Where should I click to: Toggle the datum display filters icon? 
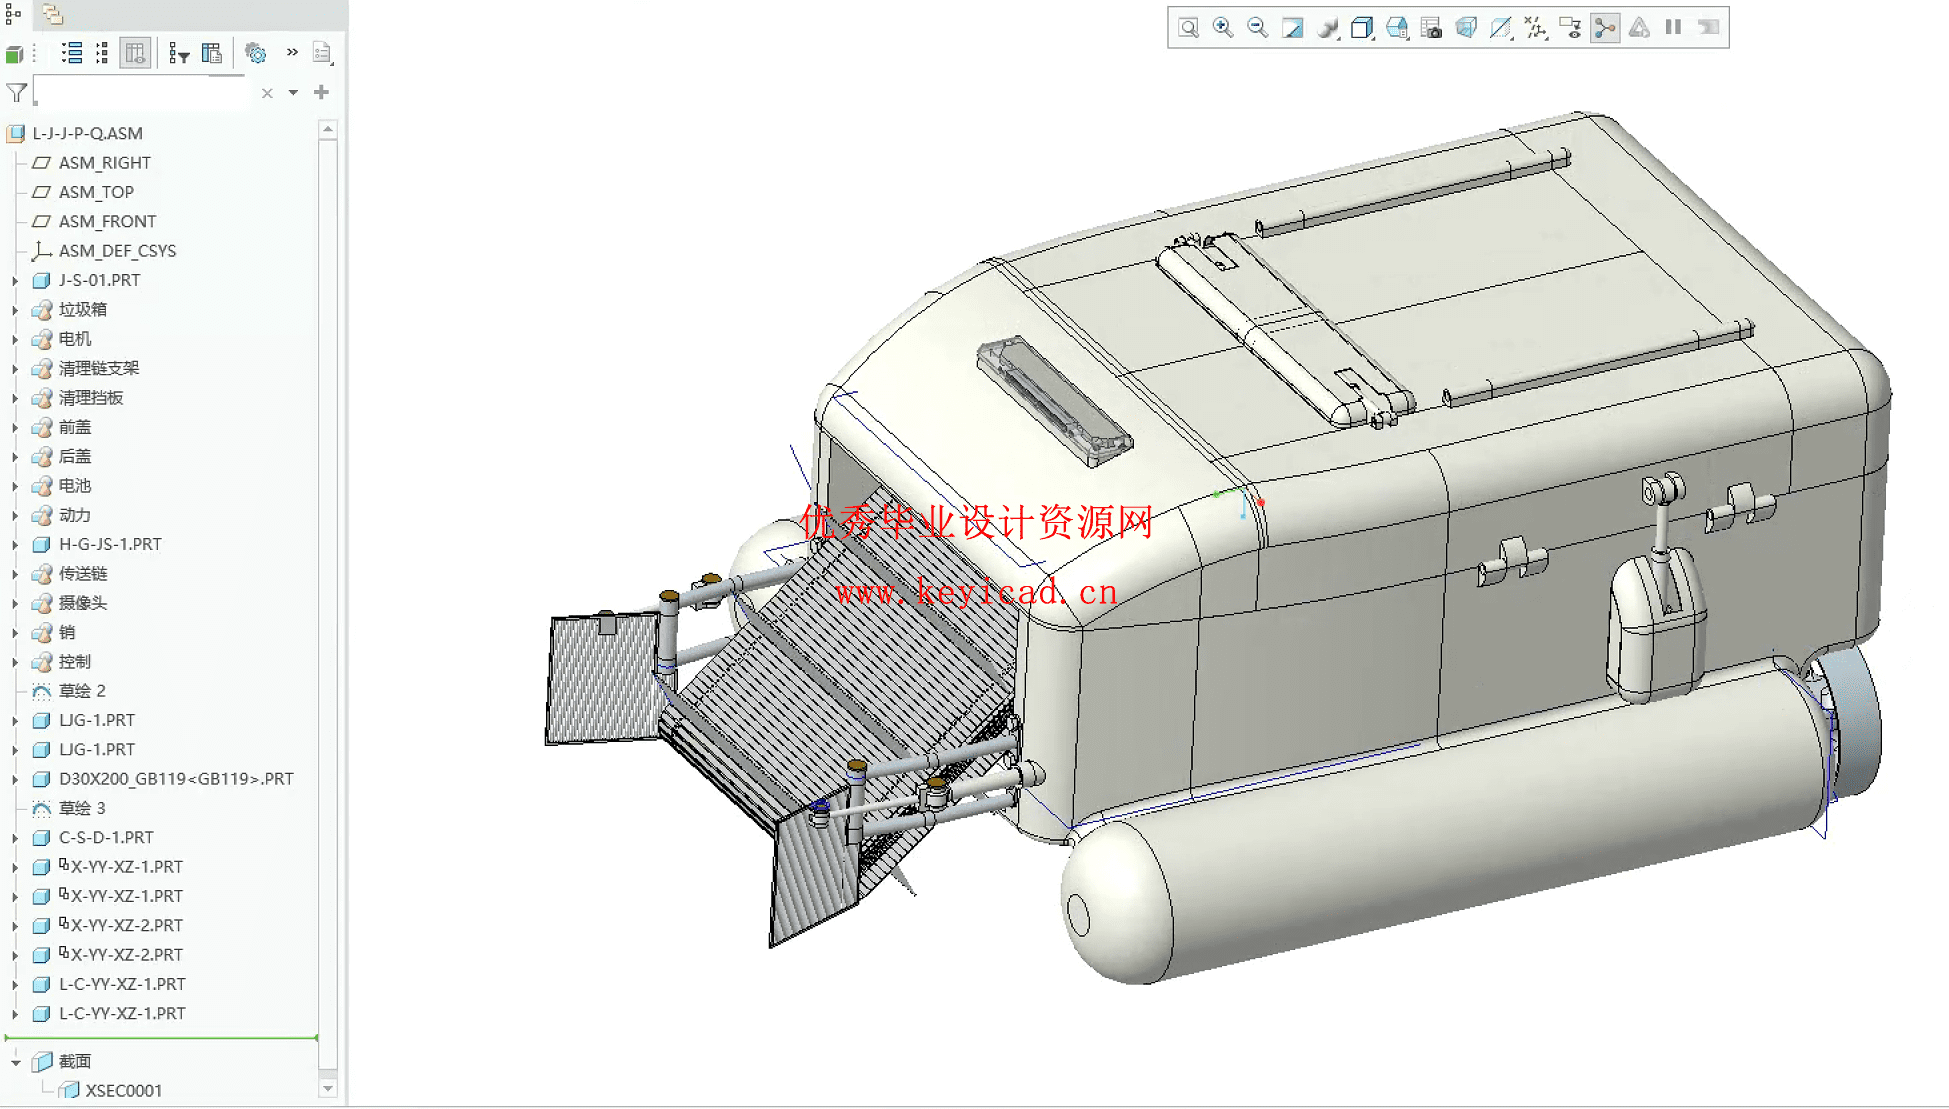(x=1535, y=28)
